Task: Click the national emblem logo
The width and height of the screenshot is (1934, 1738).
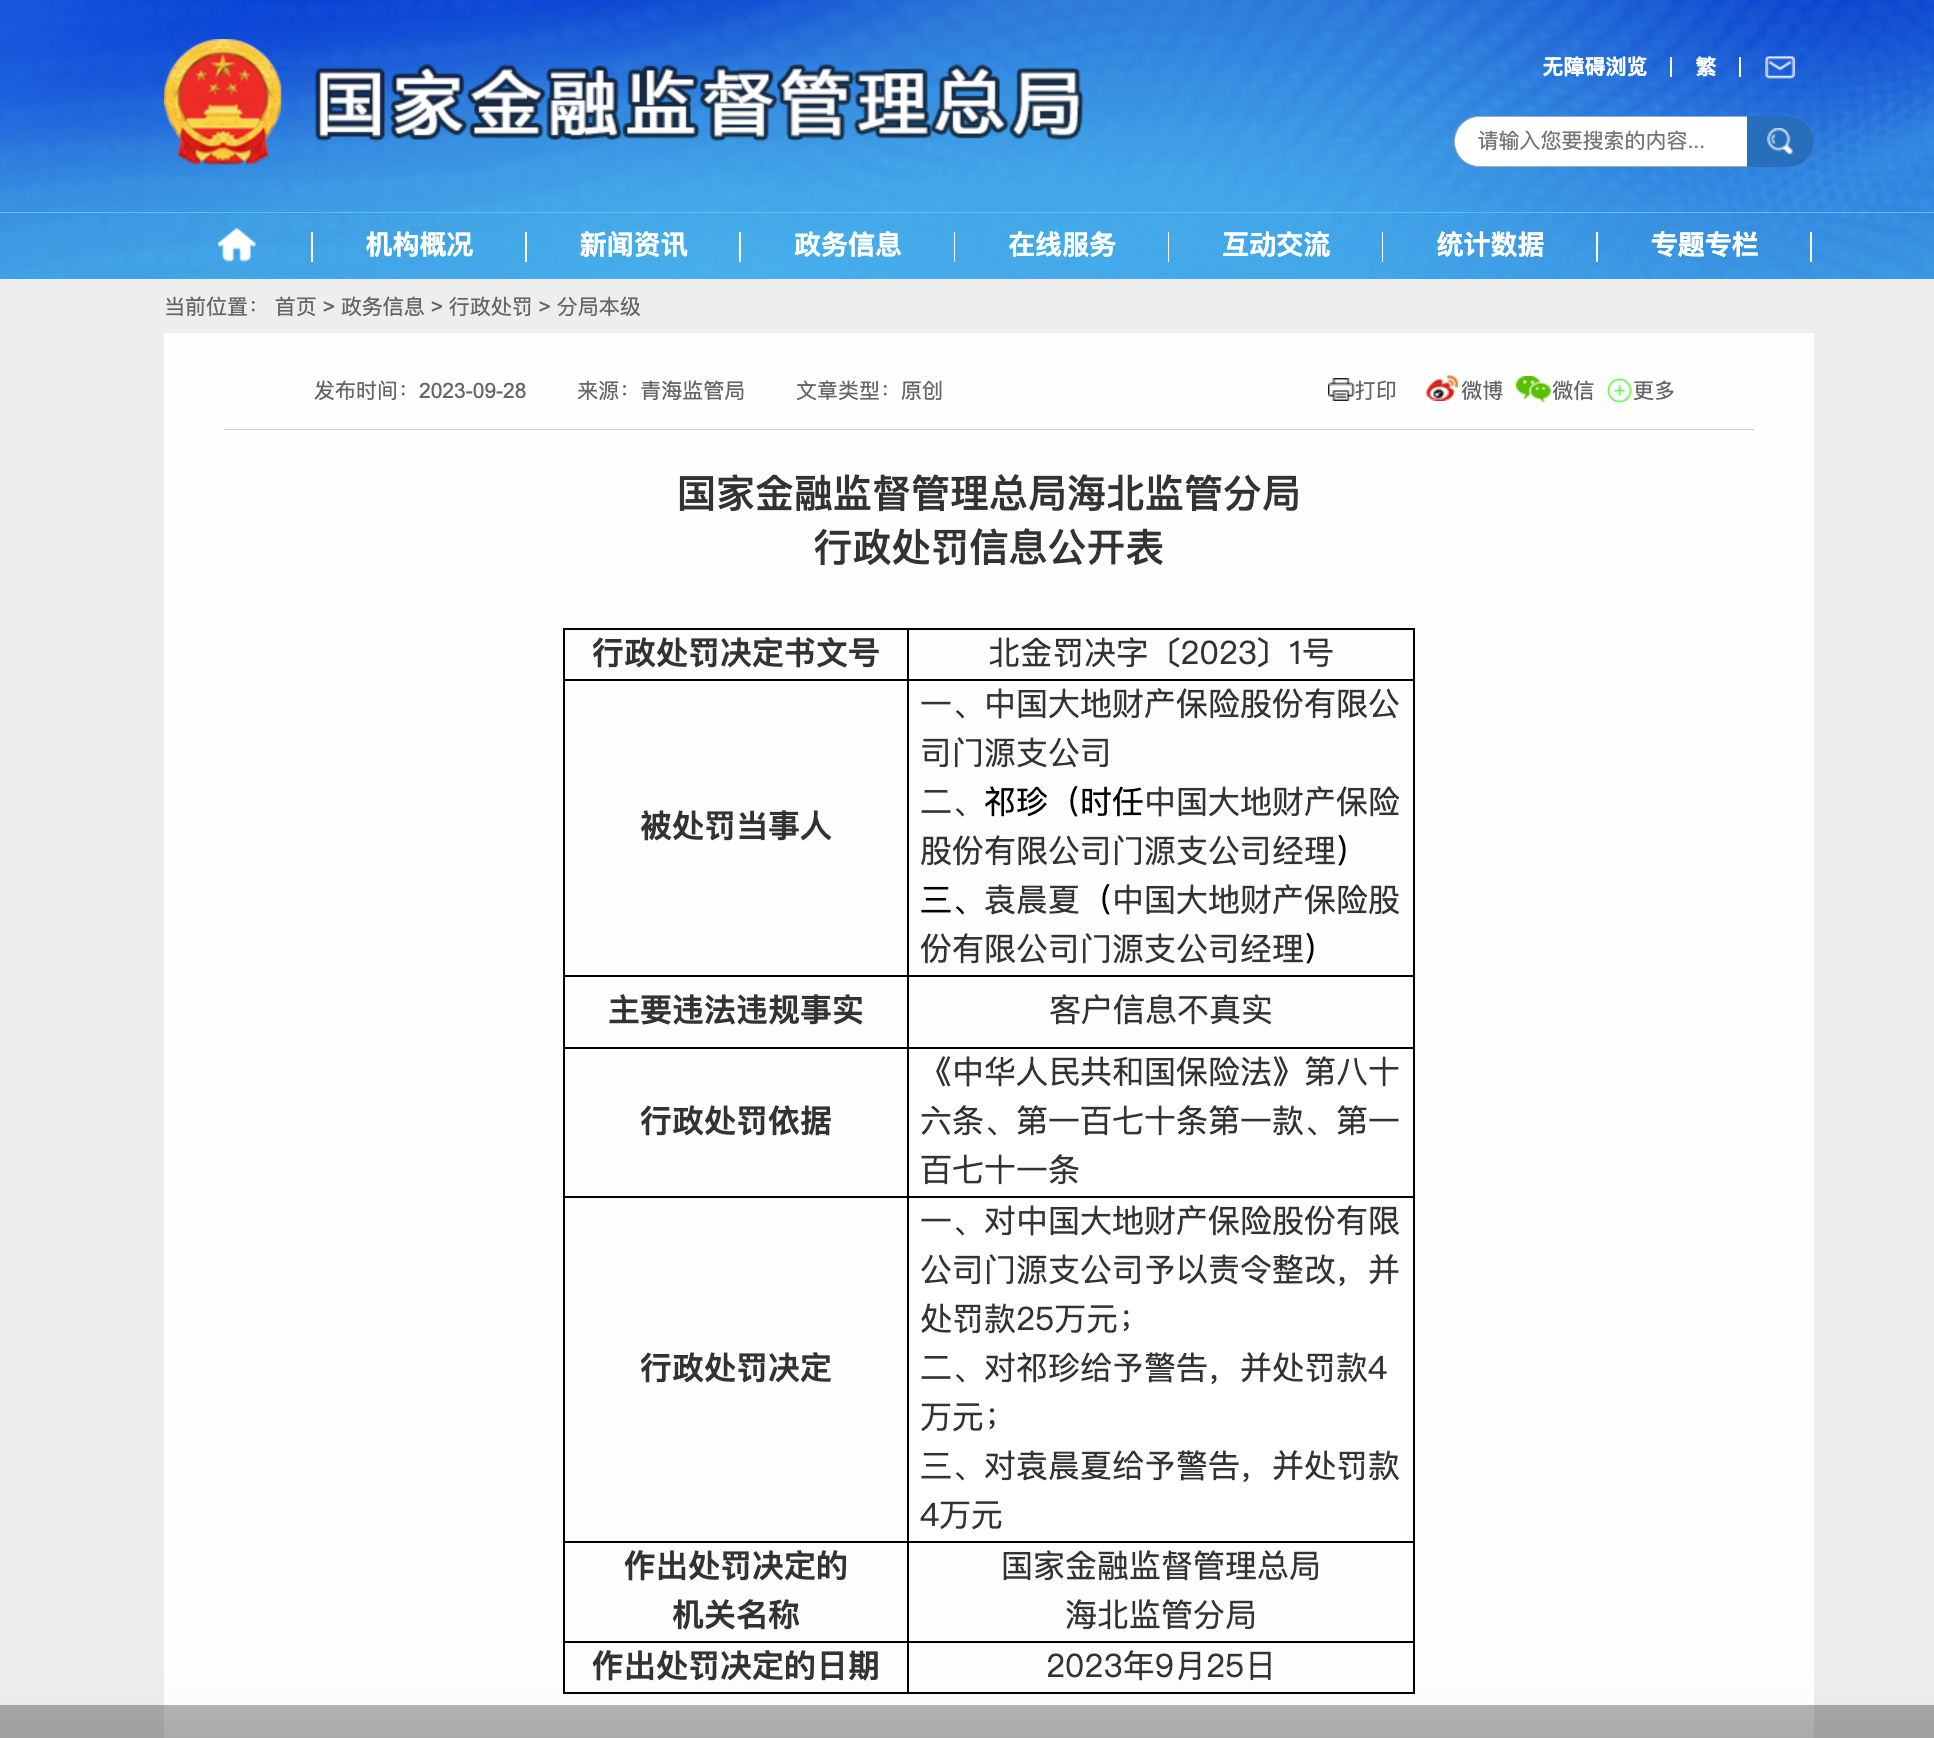Action: pos(222,104)
